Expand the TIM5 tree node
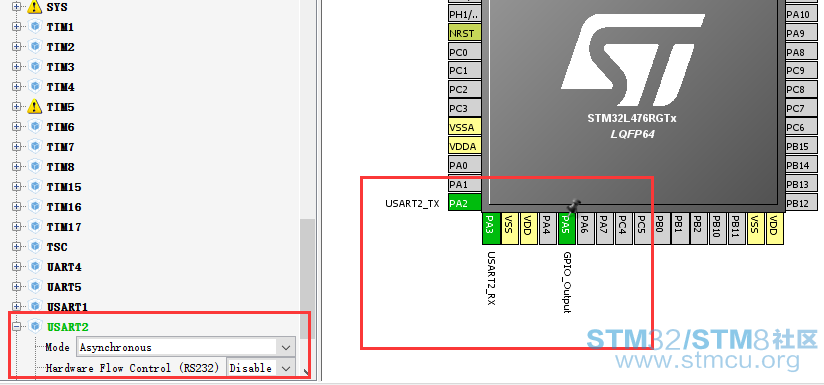This screenshot has width=824, height=385. (17, 107)
